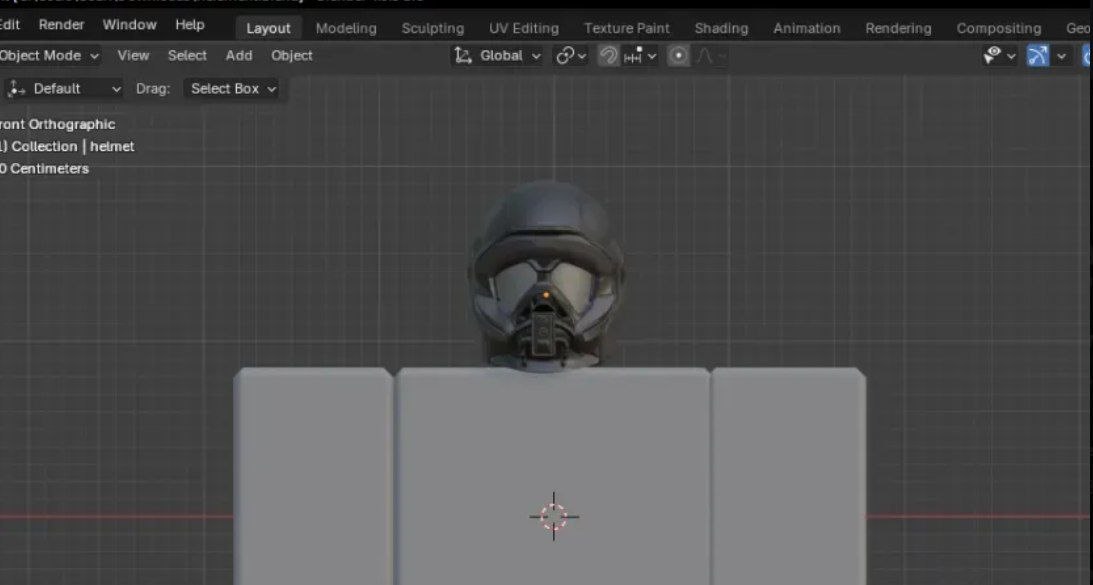Open the viewport Add menu
This screenshot has height=585, width=1093.
tap(238, 56)
